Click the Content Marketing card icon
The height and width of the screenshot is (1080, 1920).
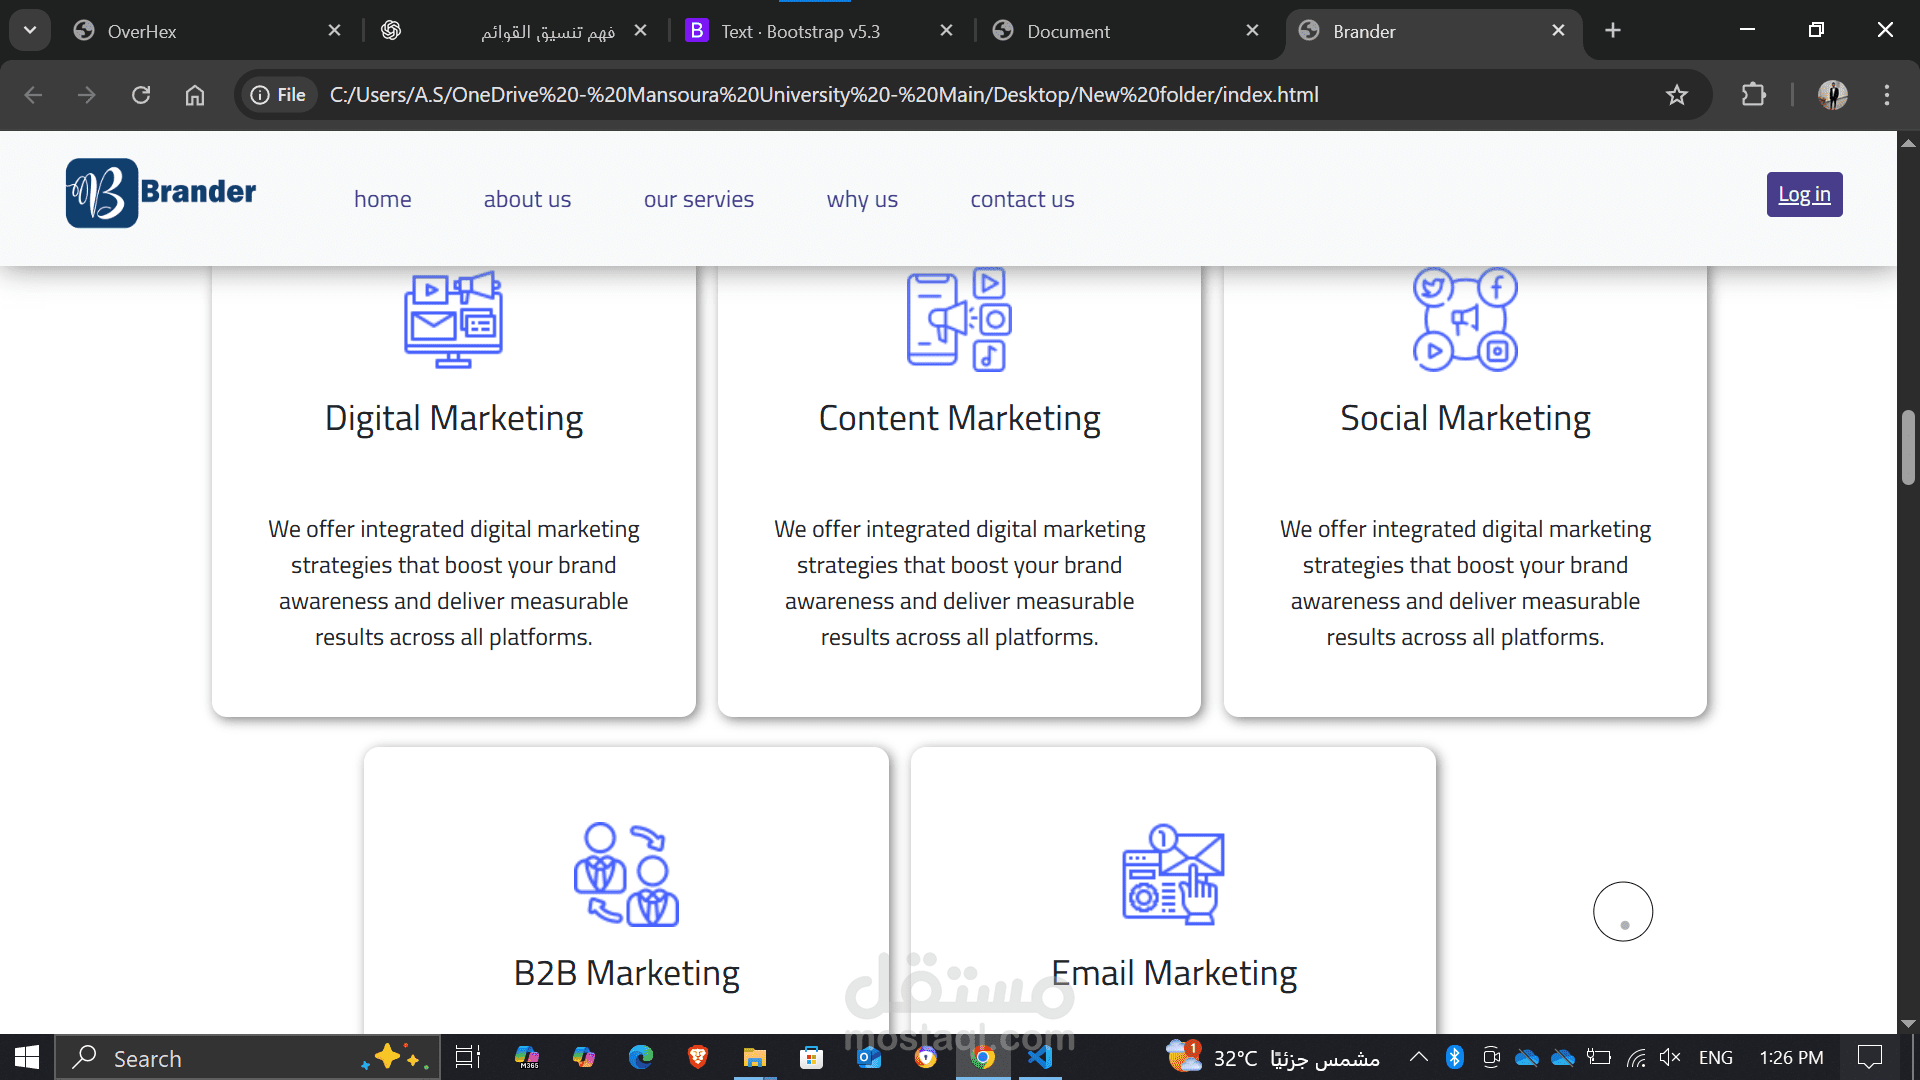coord(959,320)
